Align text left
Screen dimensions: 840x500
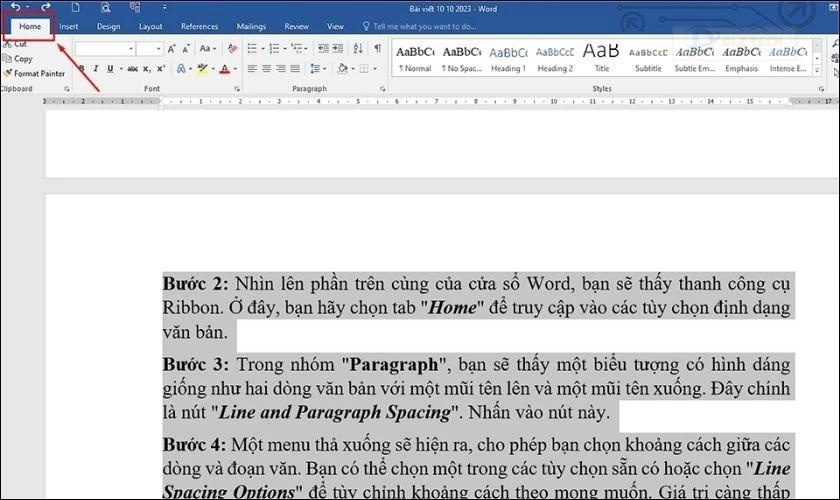click(252, 69)
